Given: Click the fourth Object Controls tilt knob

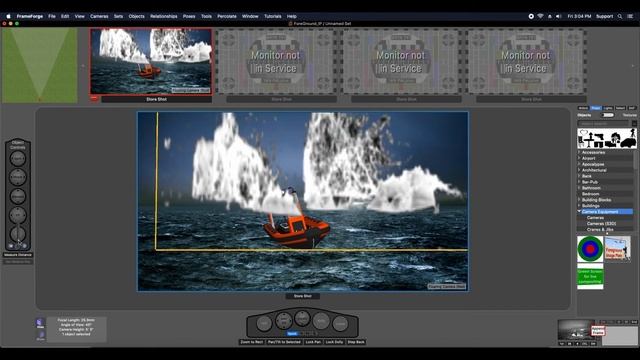Looking at the screenshot, I should (18, 215).
